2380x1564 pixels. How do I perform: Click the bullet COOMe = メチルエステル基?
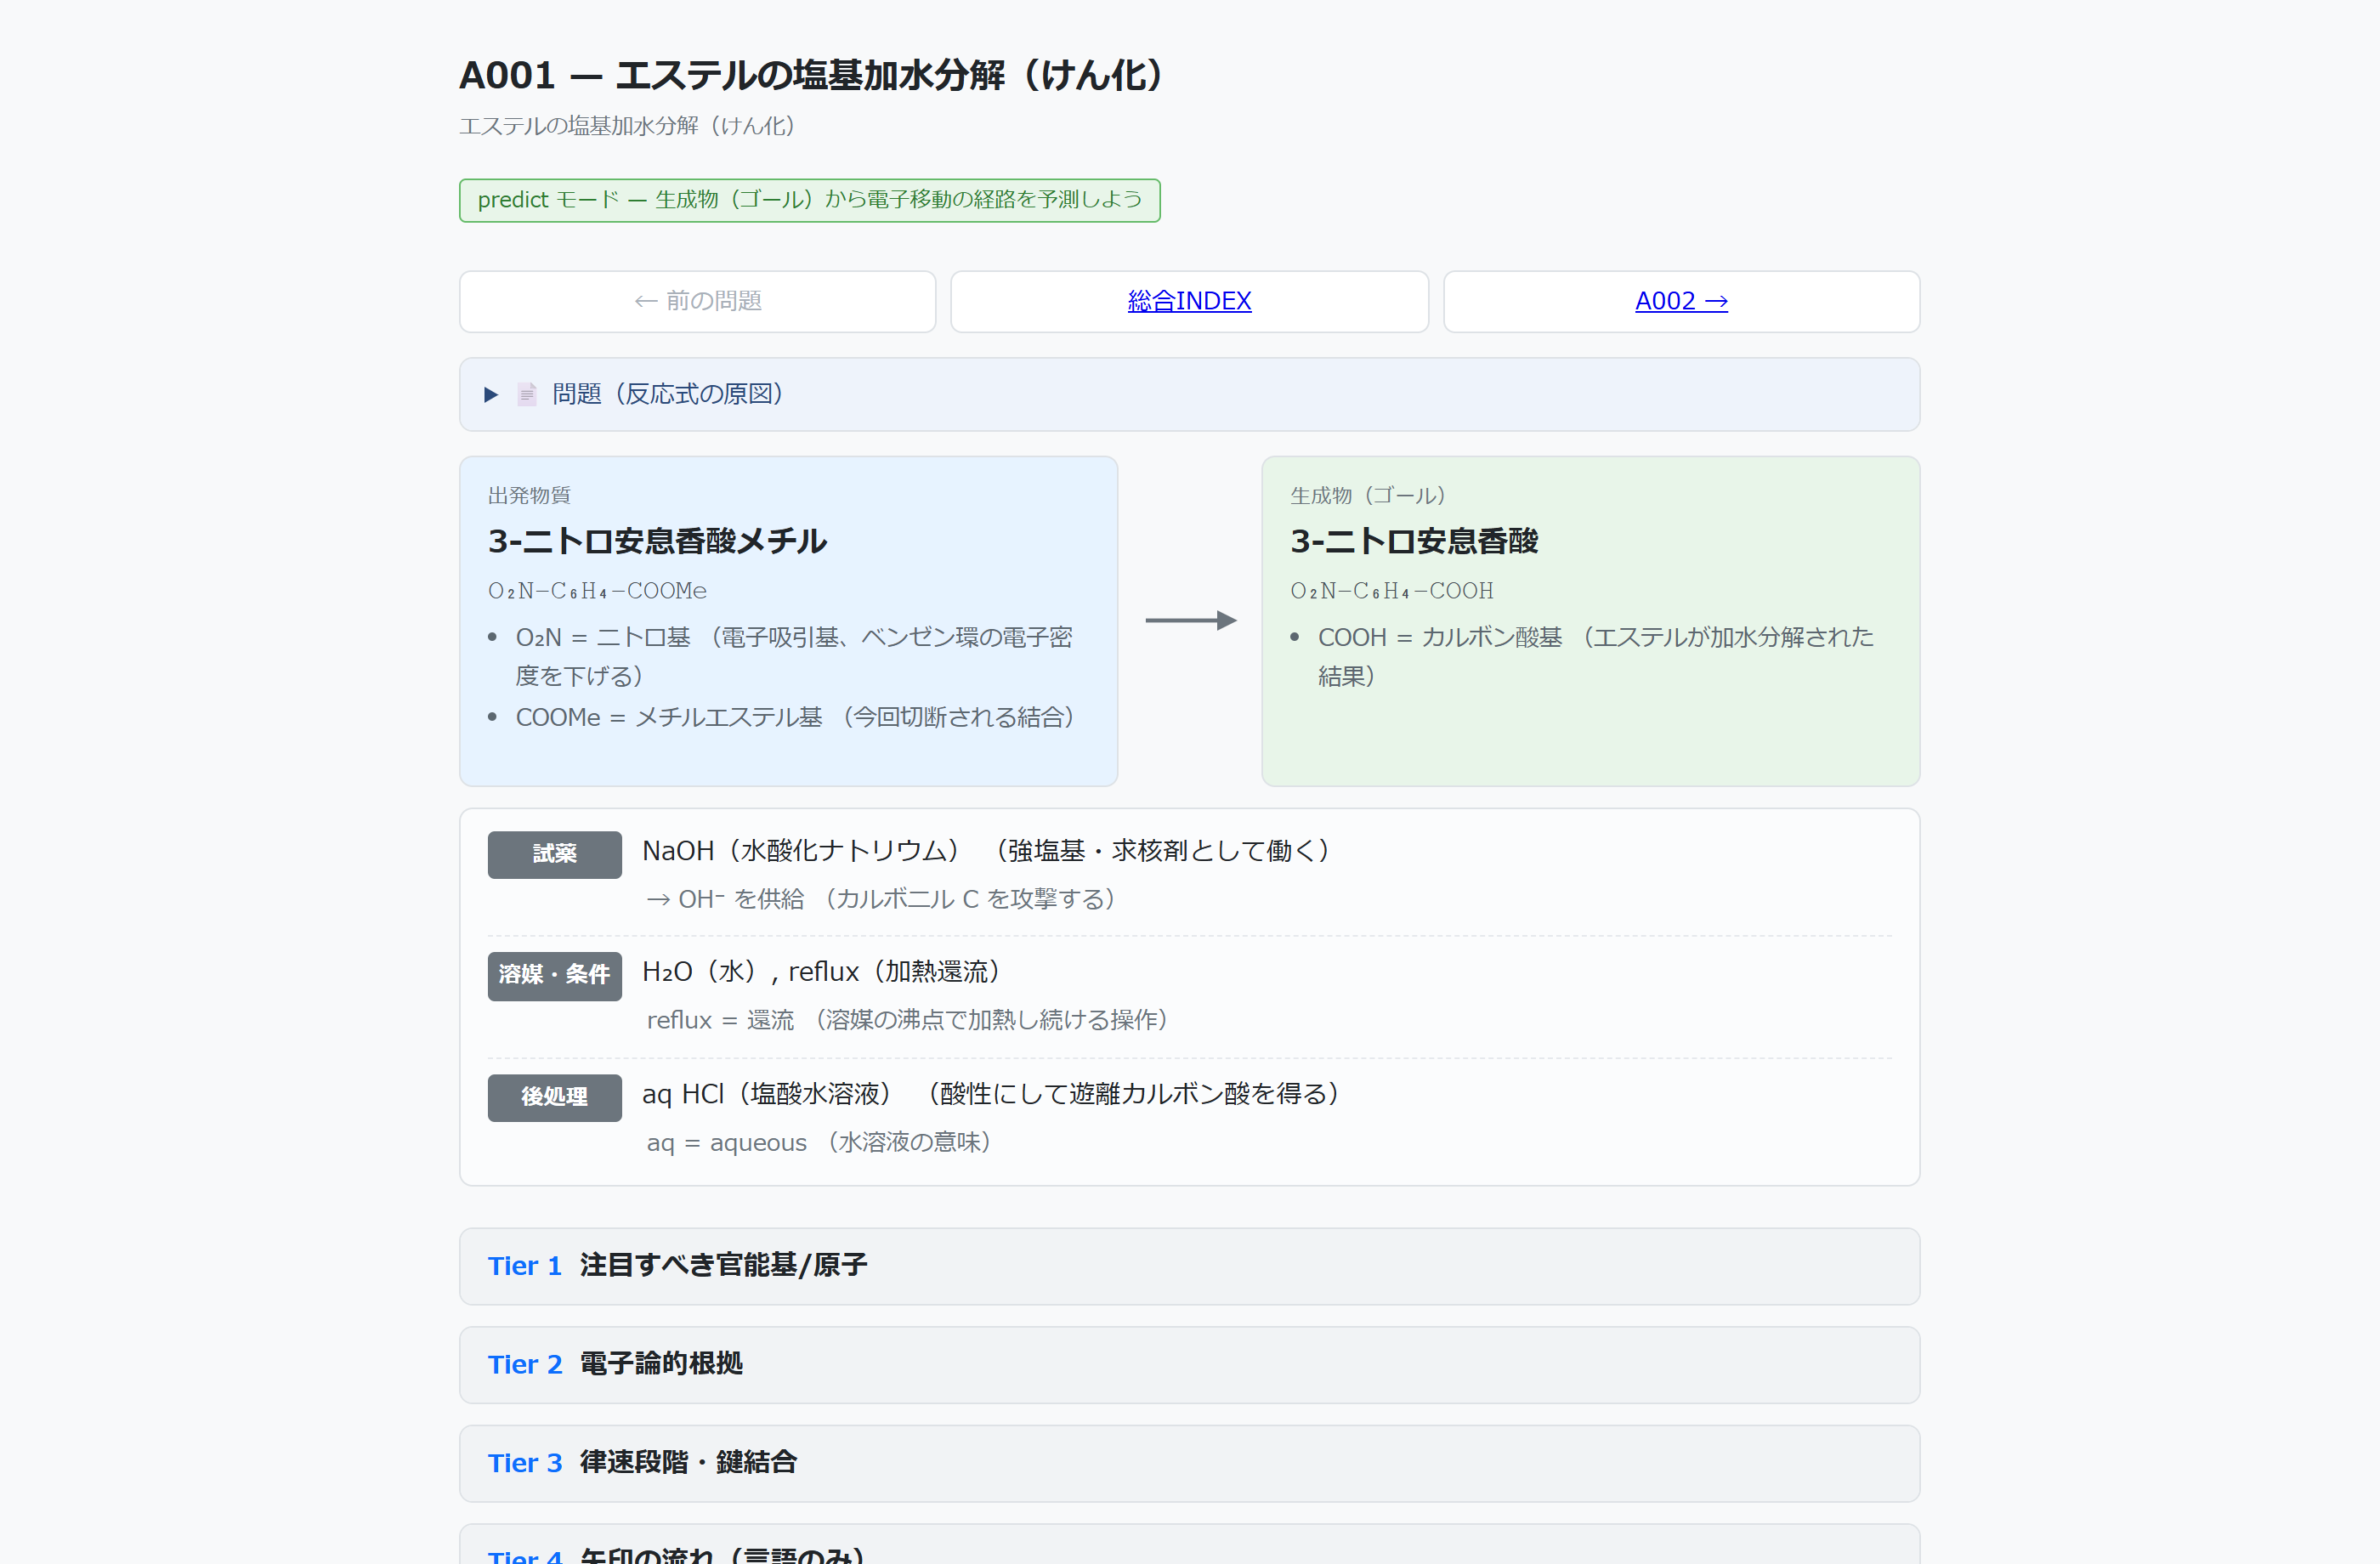click(795, 717)
